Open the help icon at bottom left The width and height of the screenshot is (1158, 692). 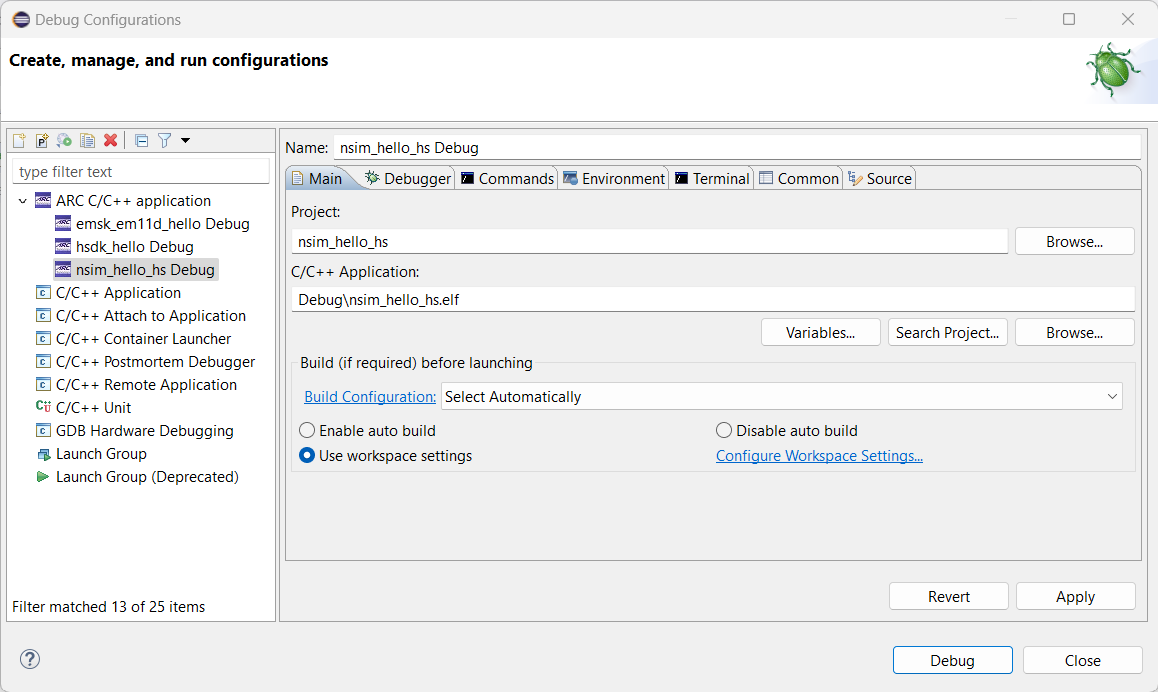pos(29,659)
